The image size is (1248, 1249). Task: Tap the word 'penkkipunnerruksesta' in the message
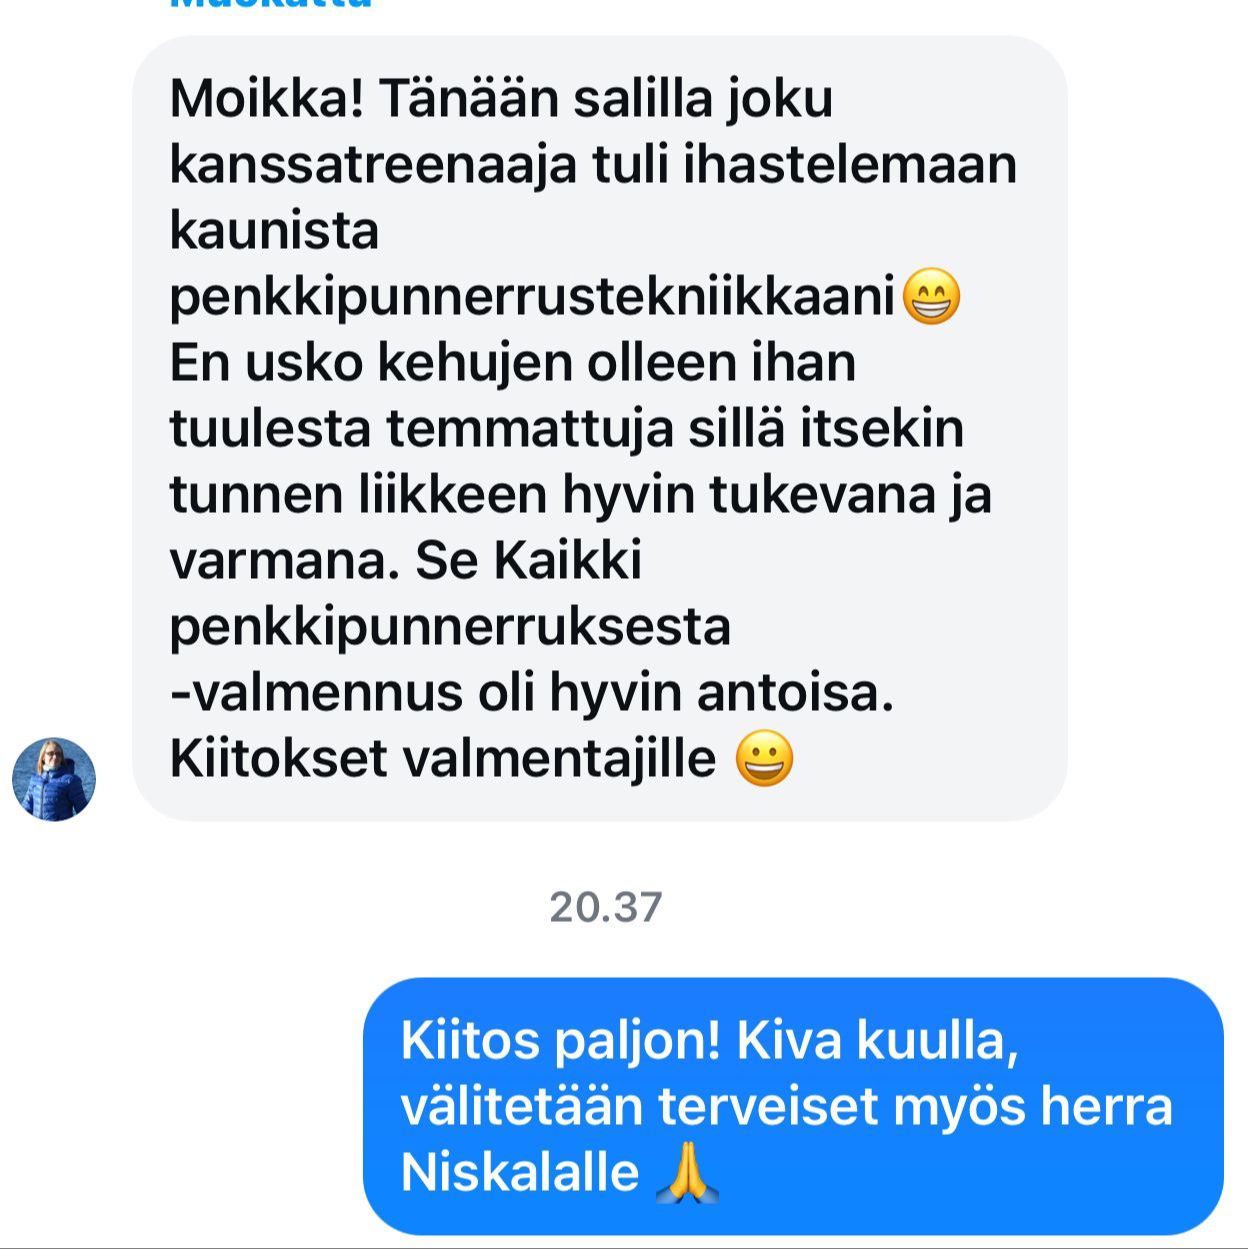[450, 628]
